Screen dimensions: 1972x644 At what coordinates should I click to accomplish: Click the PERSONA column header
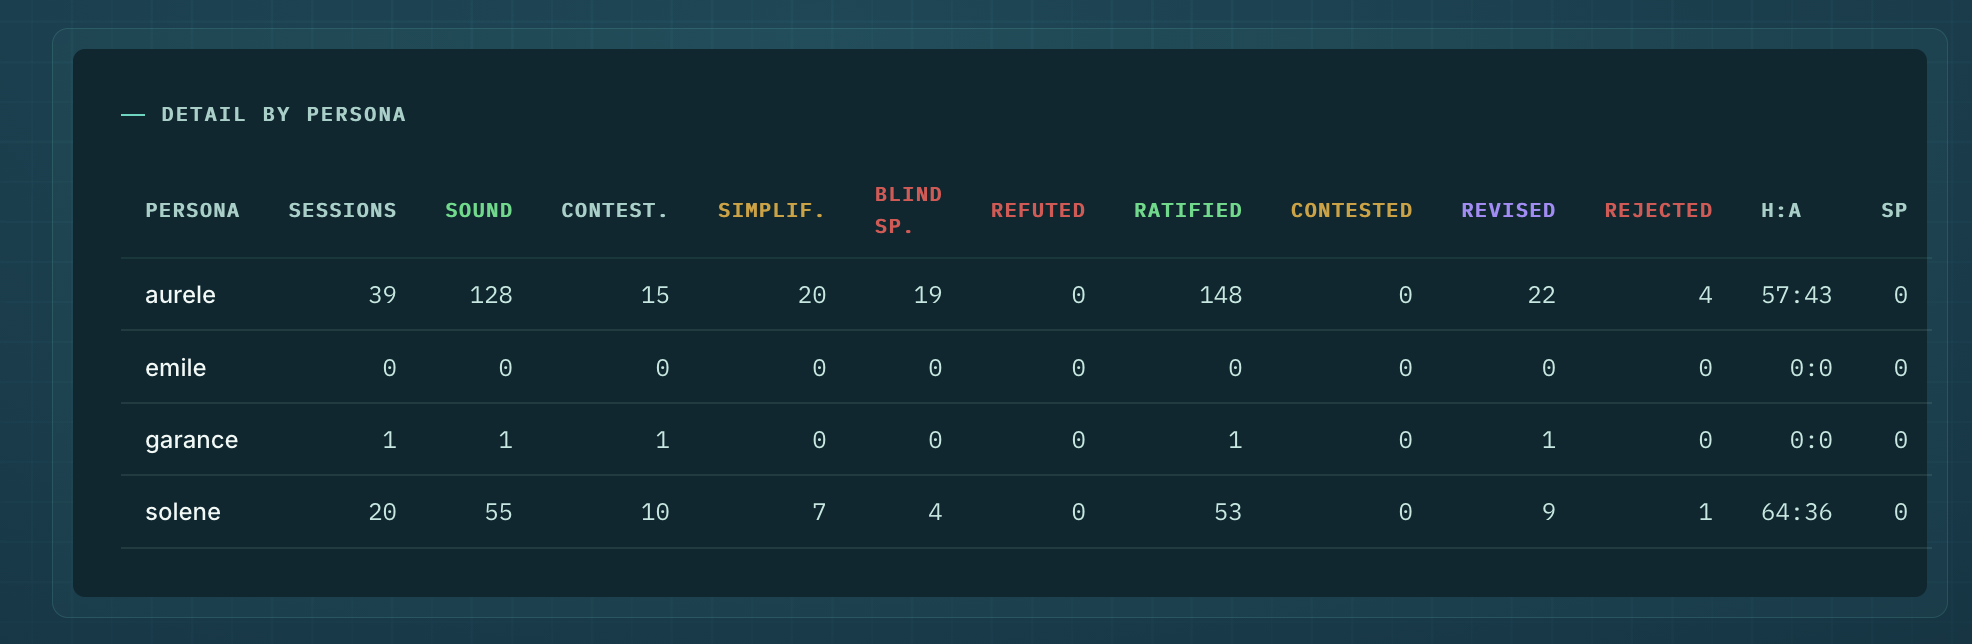[192, 211]
